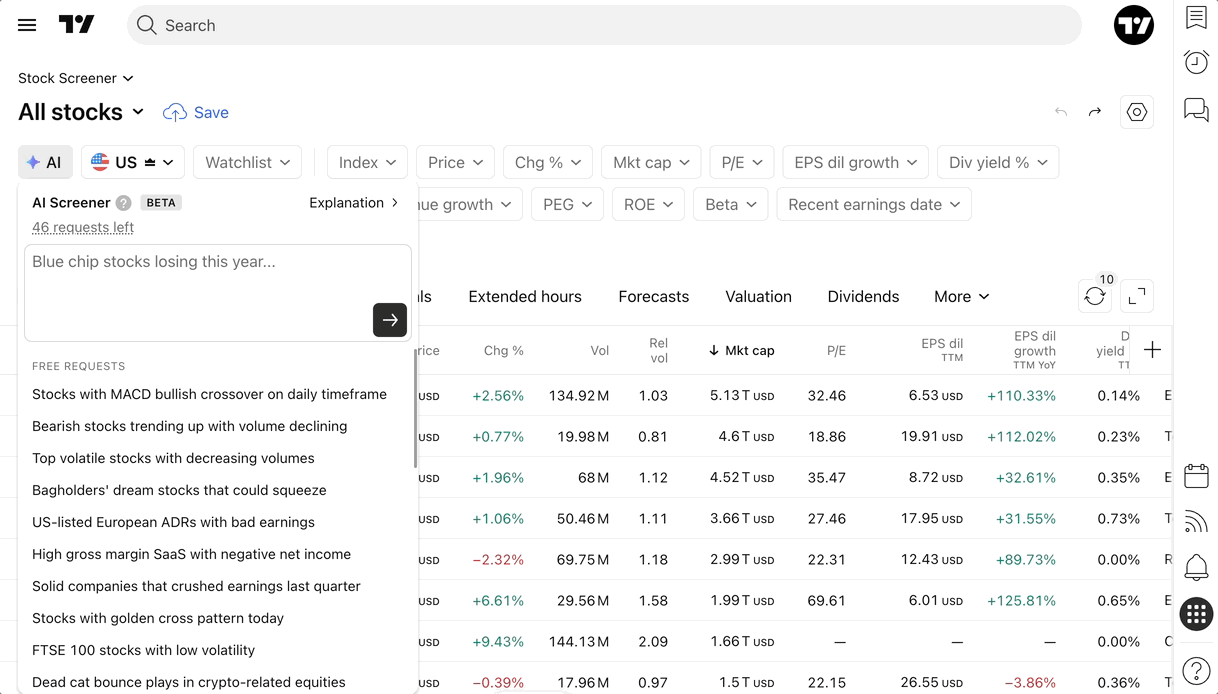Open the hamburger main menu
This screenshot has height=694, width=1218.
point(27,25)
